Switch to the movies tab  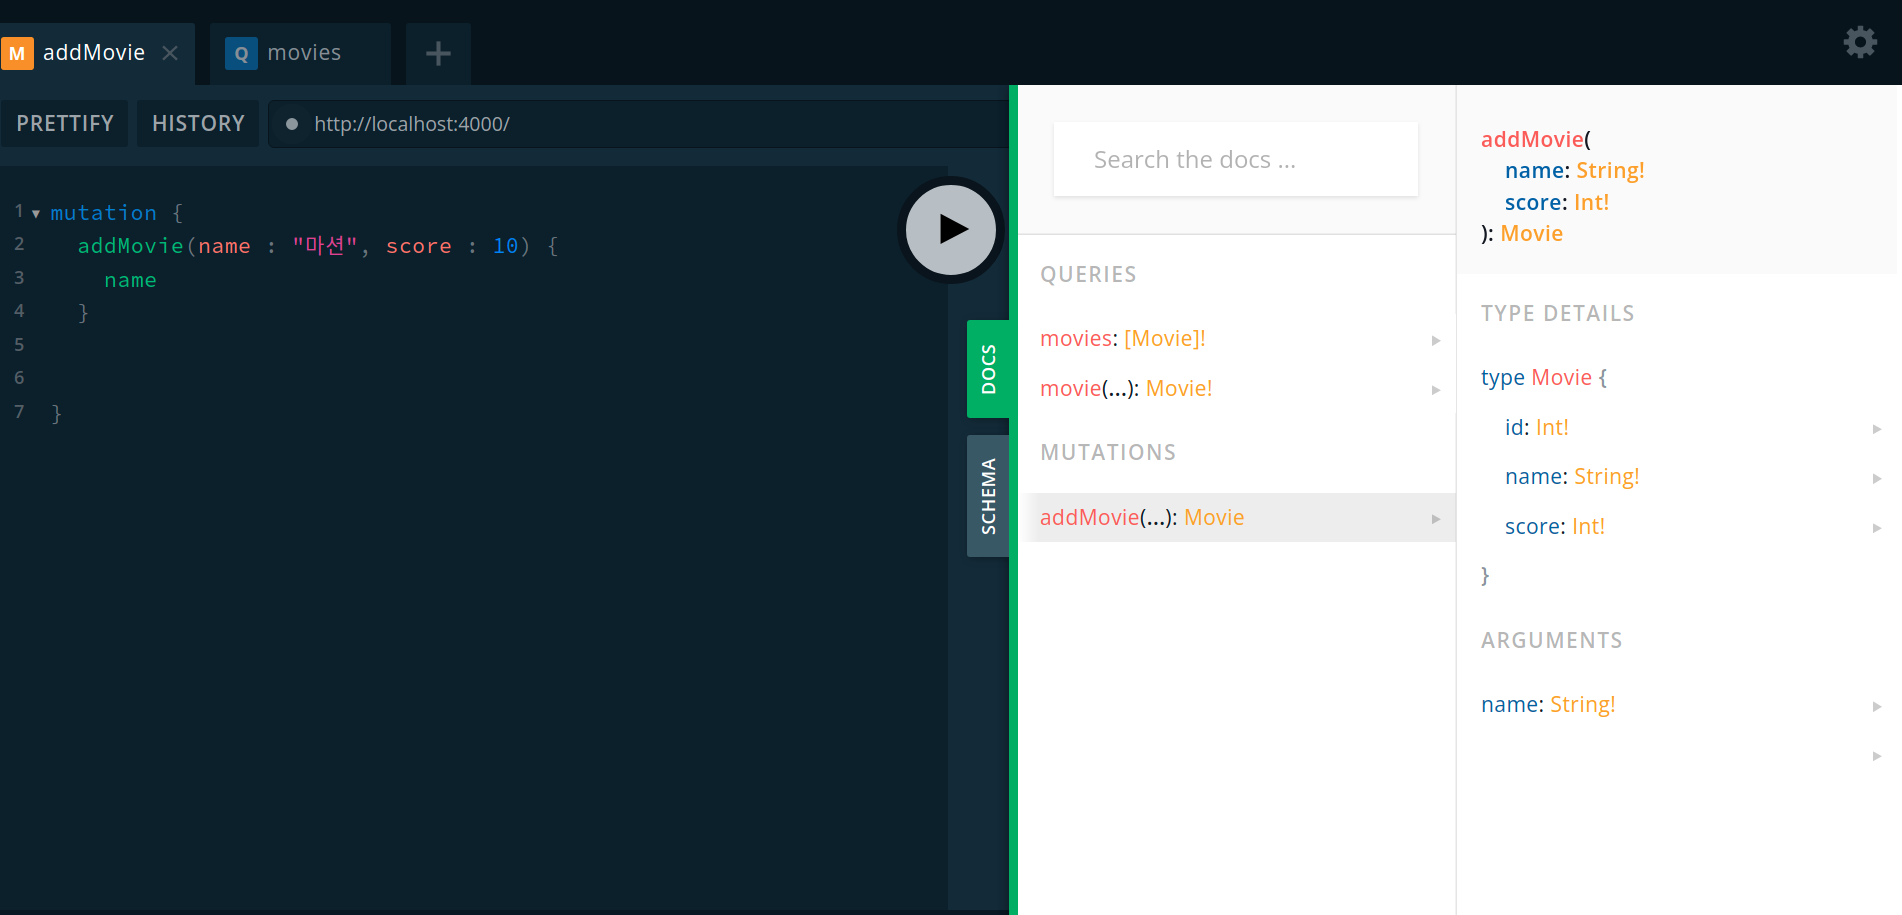(303, 53)
